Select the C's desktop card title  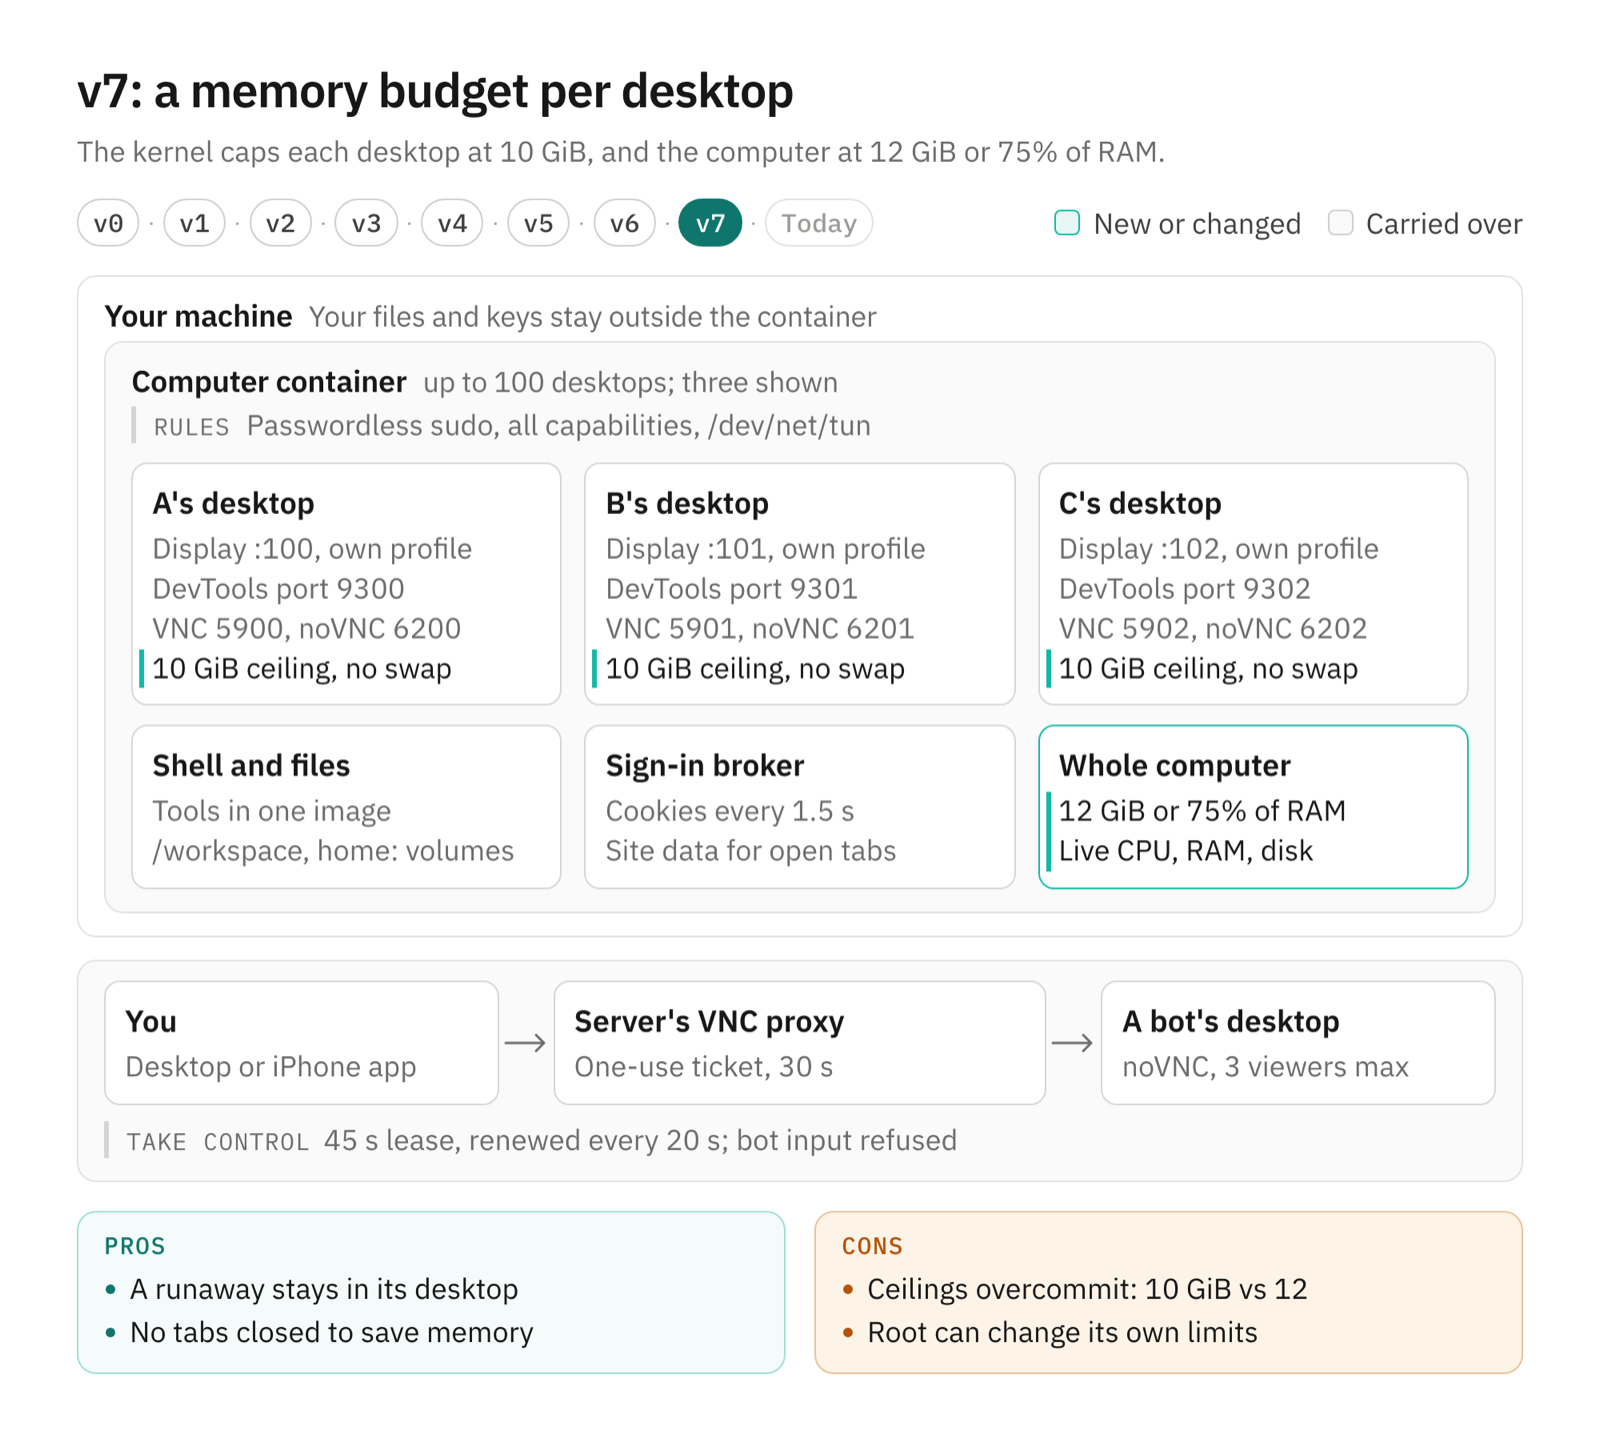1140,503
